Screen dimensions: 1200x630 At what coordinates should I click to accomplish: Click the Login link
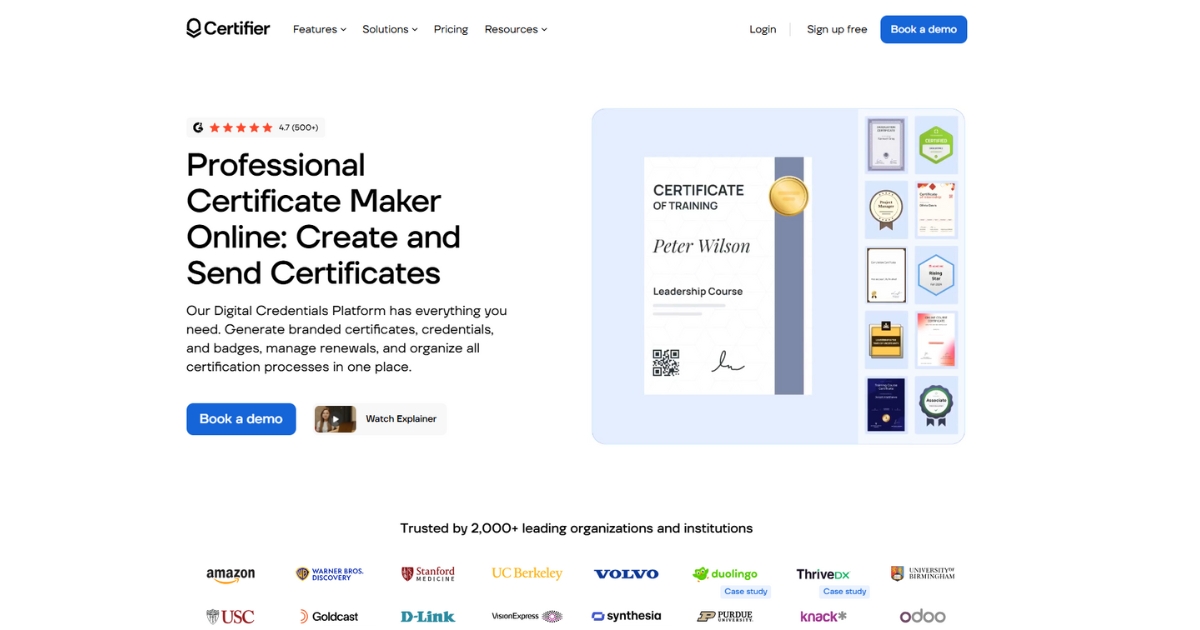[763, 29]
